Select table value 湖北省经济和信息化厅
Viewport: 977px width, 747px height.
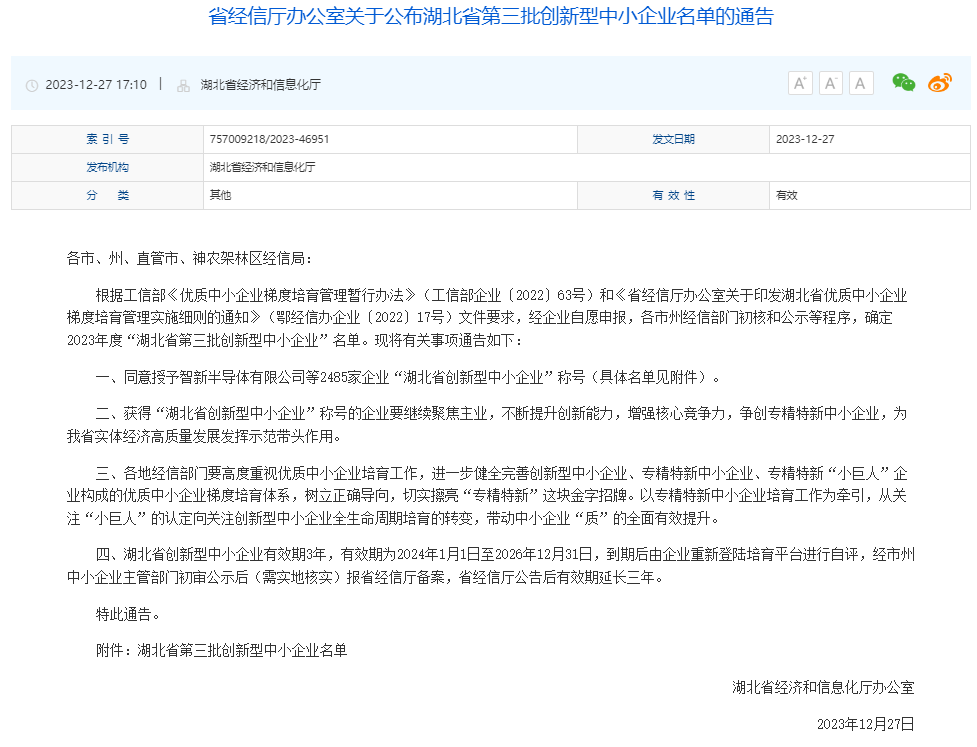[x=262, y=167]
